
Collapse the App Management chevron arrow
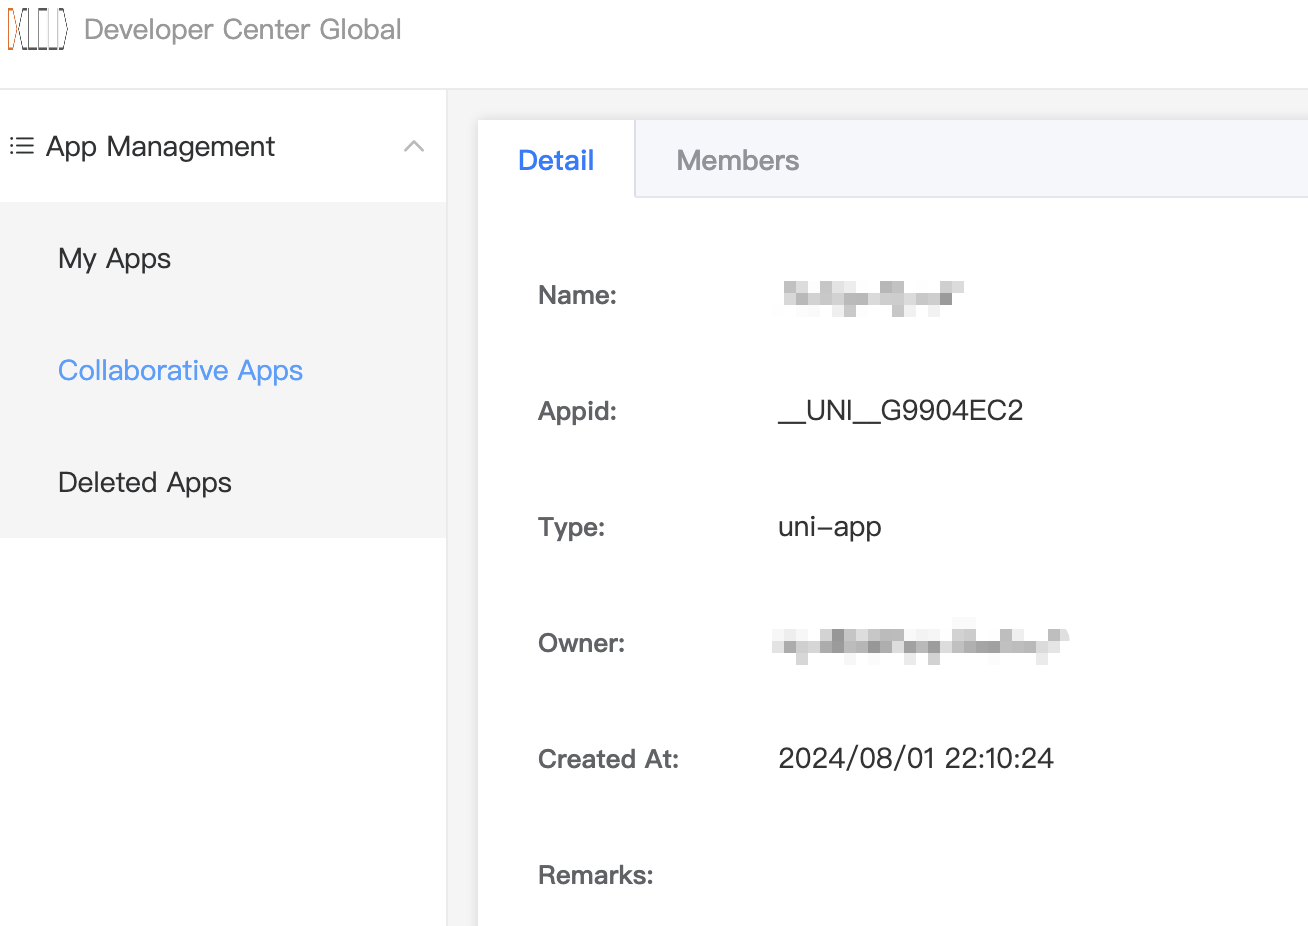(x=413, y=147)
